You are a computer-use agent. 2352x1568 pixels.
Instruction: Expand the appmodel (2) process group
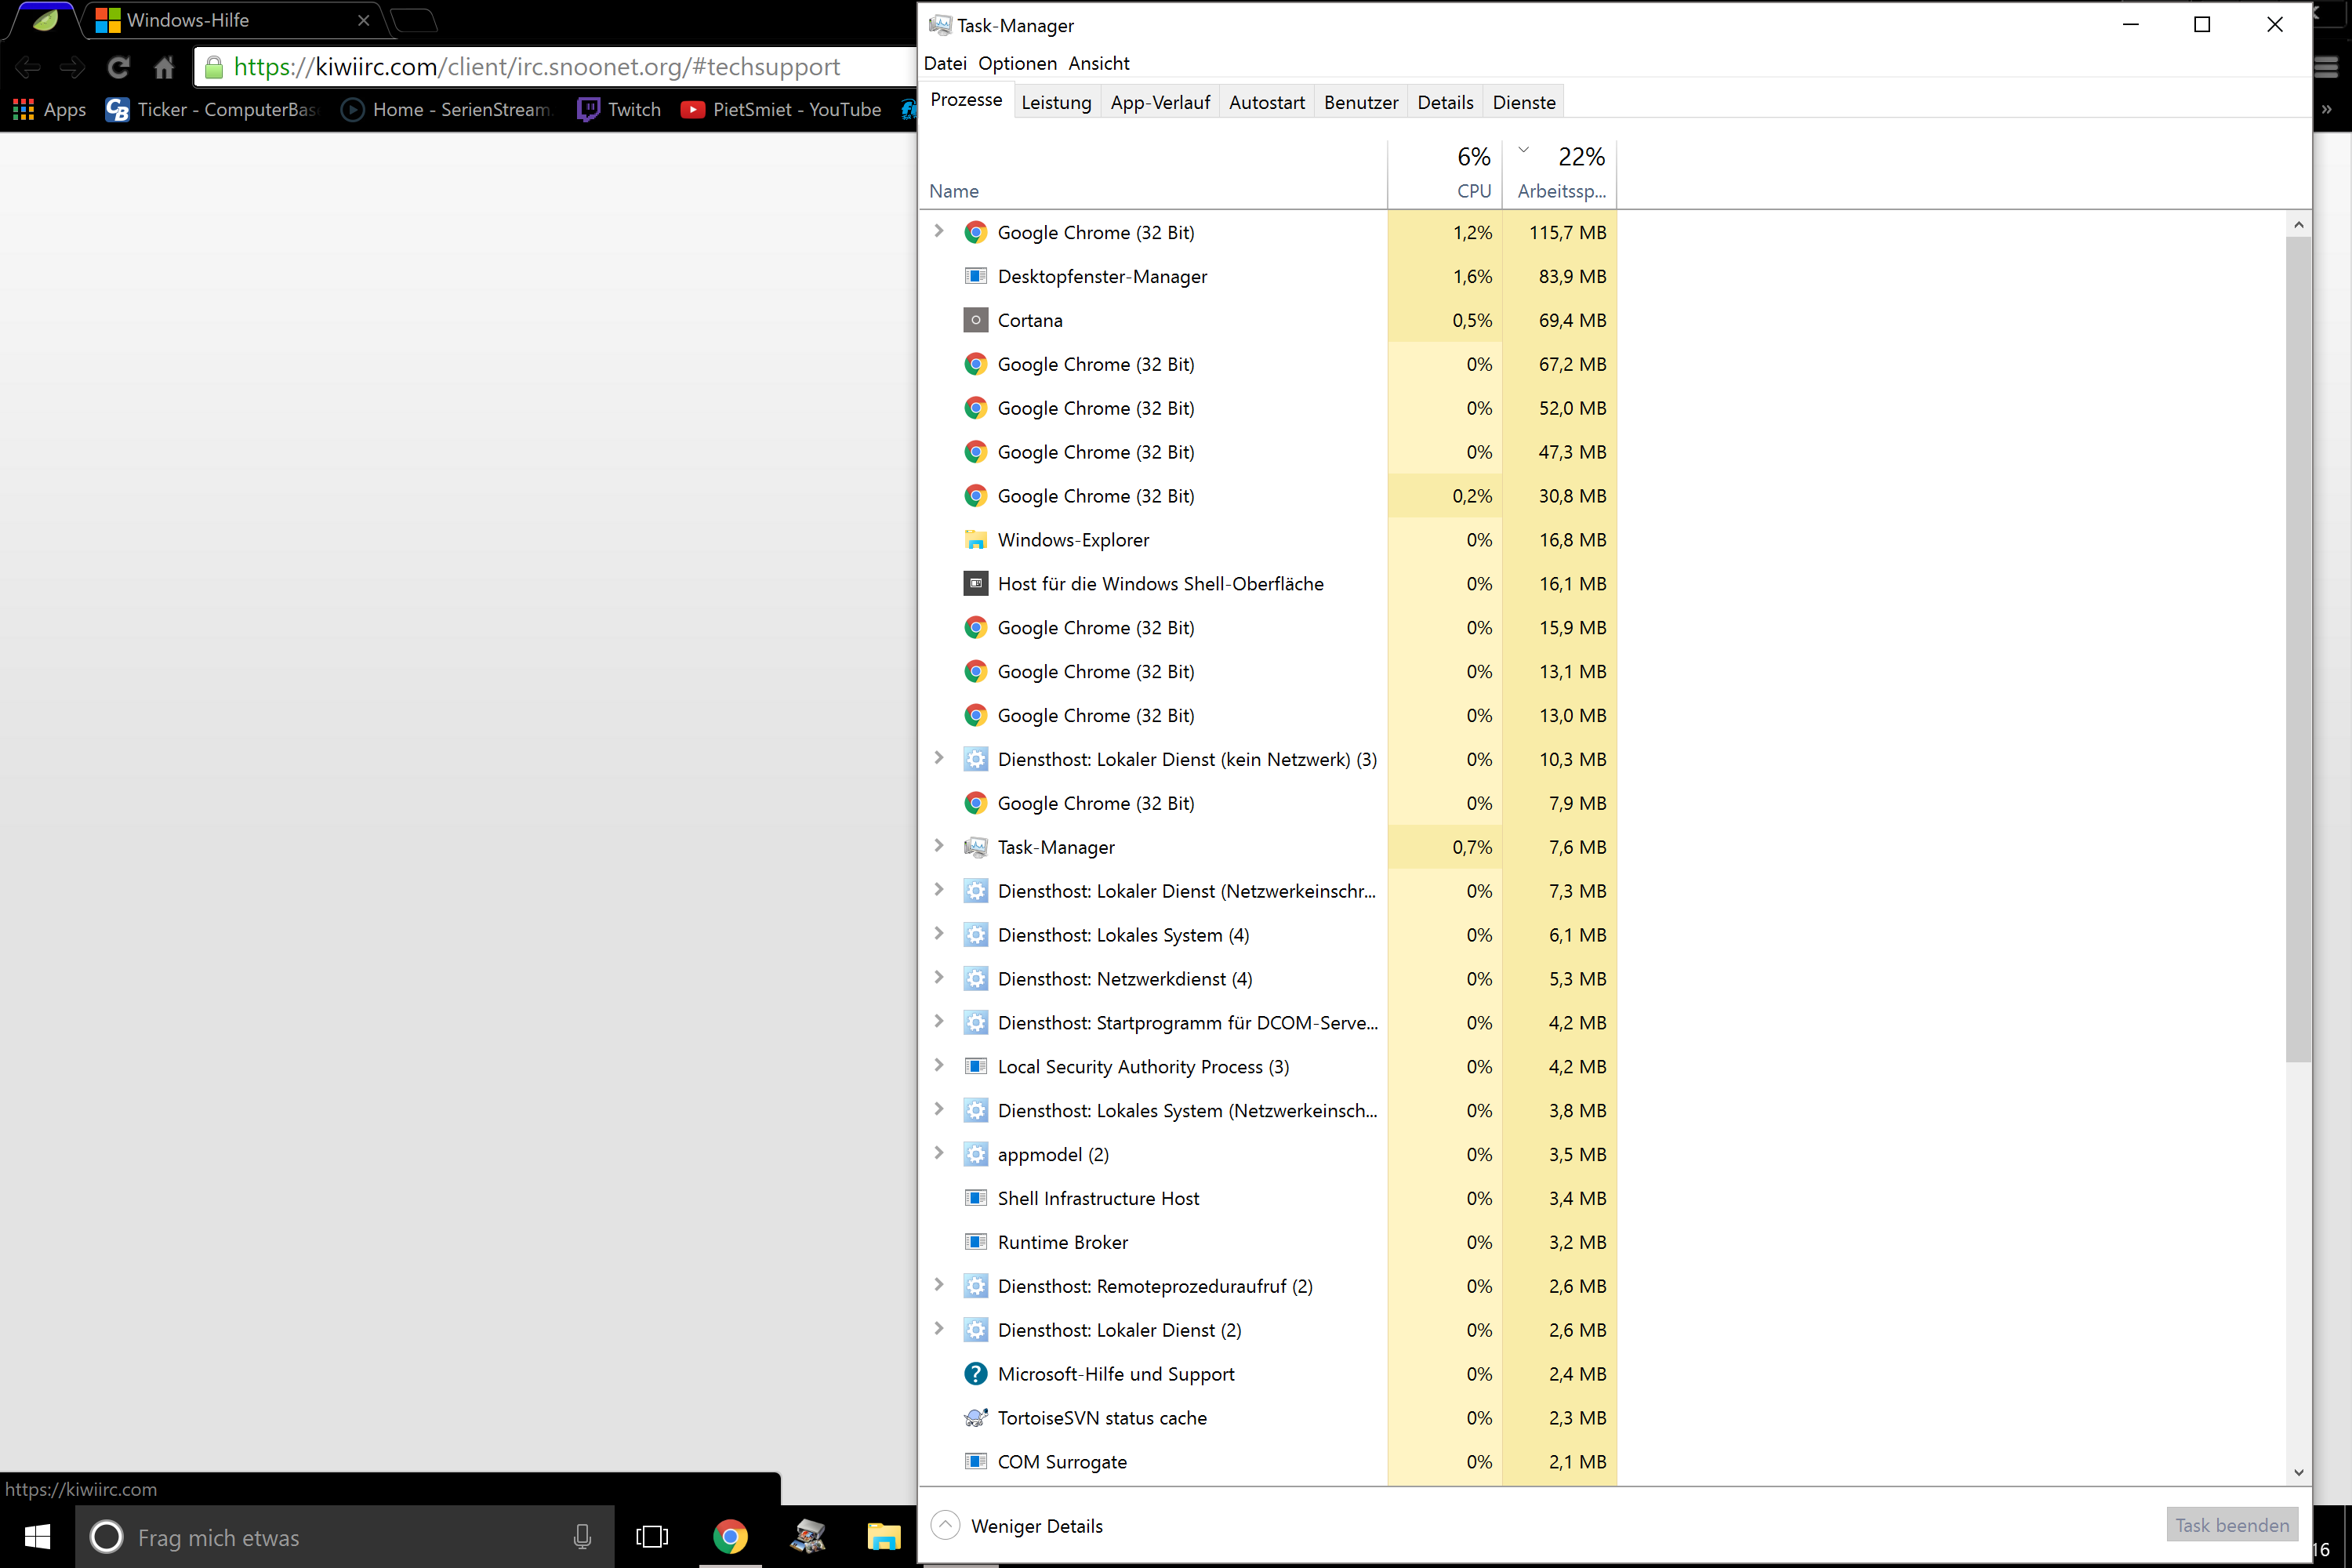[938, 1153]
